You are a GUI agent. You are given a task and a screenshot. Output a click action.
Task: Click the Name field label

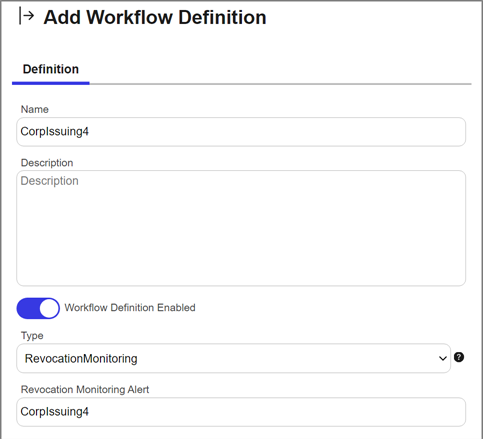click(35, 109)
